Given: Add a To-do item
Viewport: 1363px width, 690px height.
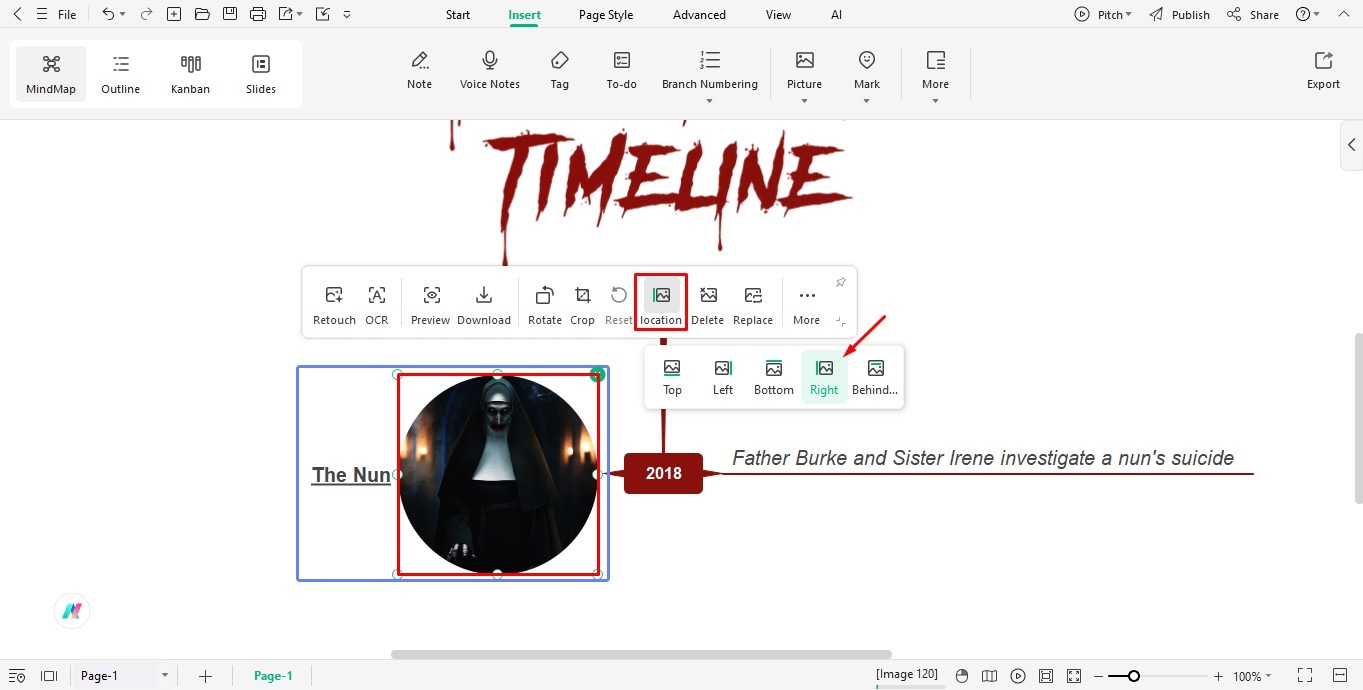Looking at the screenshot, I should click(622, 71).
